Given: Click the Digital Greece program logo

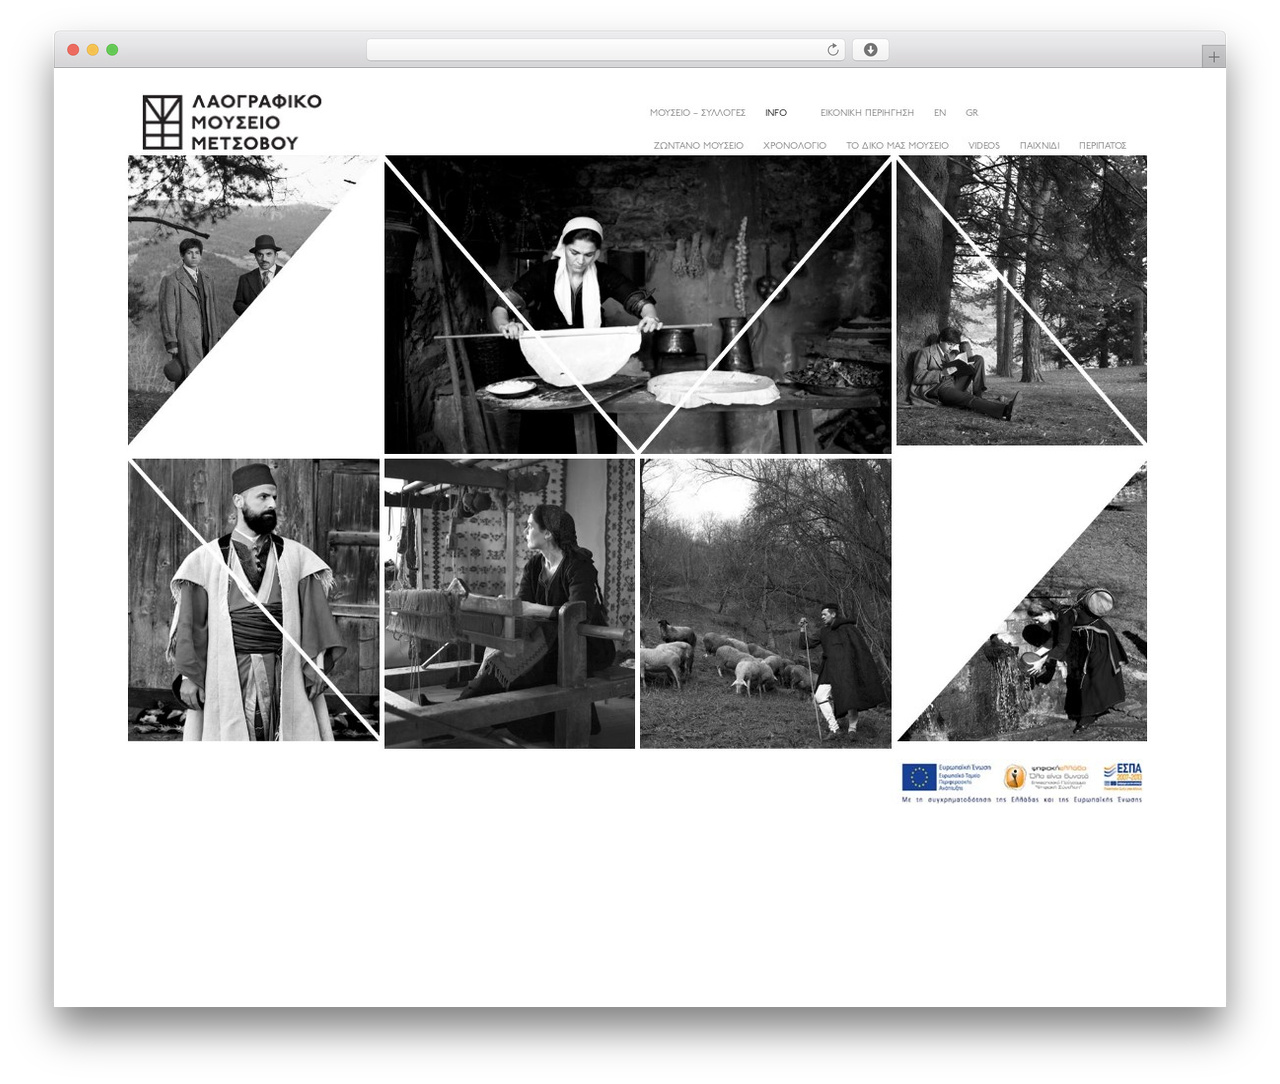Looking at the screenshot, I should pos(1047,777).
